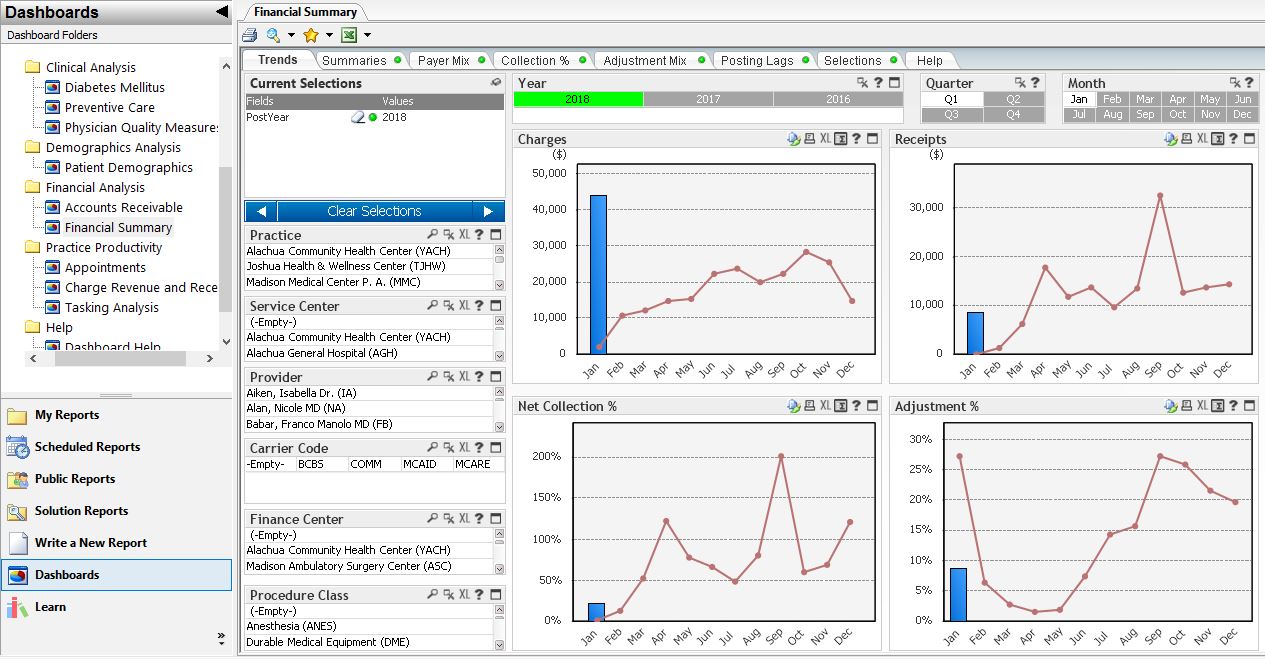Export Receipts chart to Excel via XL
1265x659 pixels.
pos(1201,139)
